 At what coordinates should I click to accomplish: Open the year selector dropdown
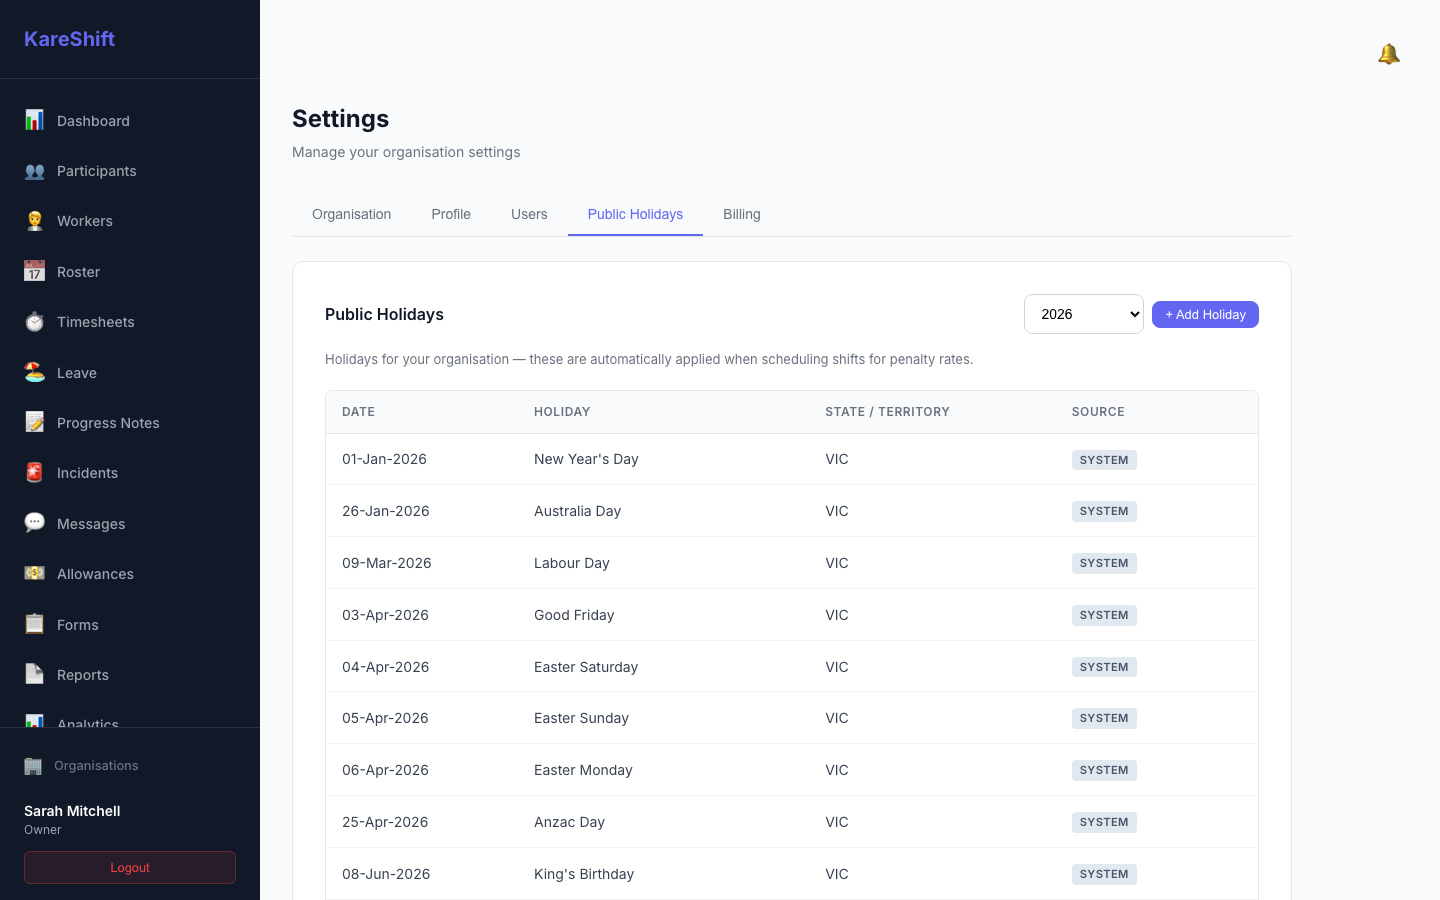[1084, 314]
